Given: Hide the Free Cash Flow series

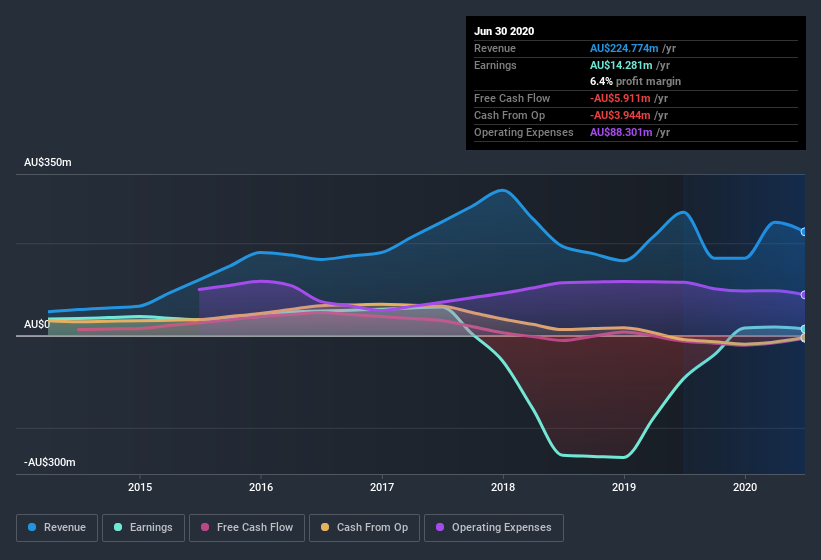Looking at the screenshot, I should pos(246,527).
